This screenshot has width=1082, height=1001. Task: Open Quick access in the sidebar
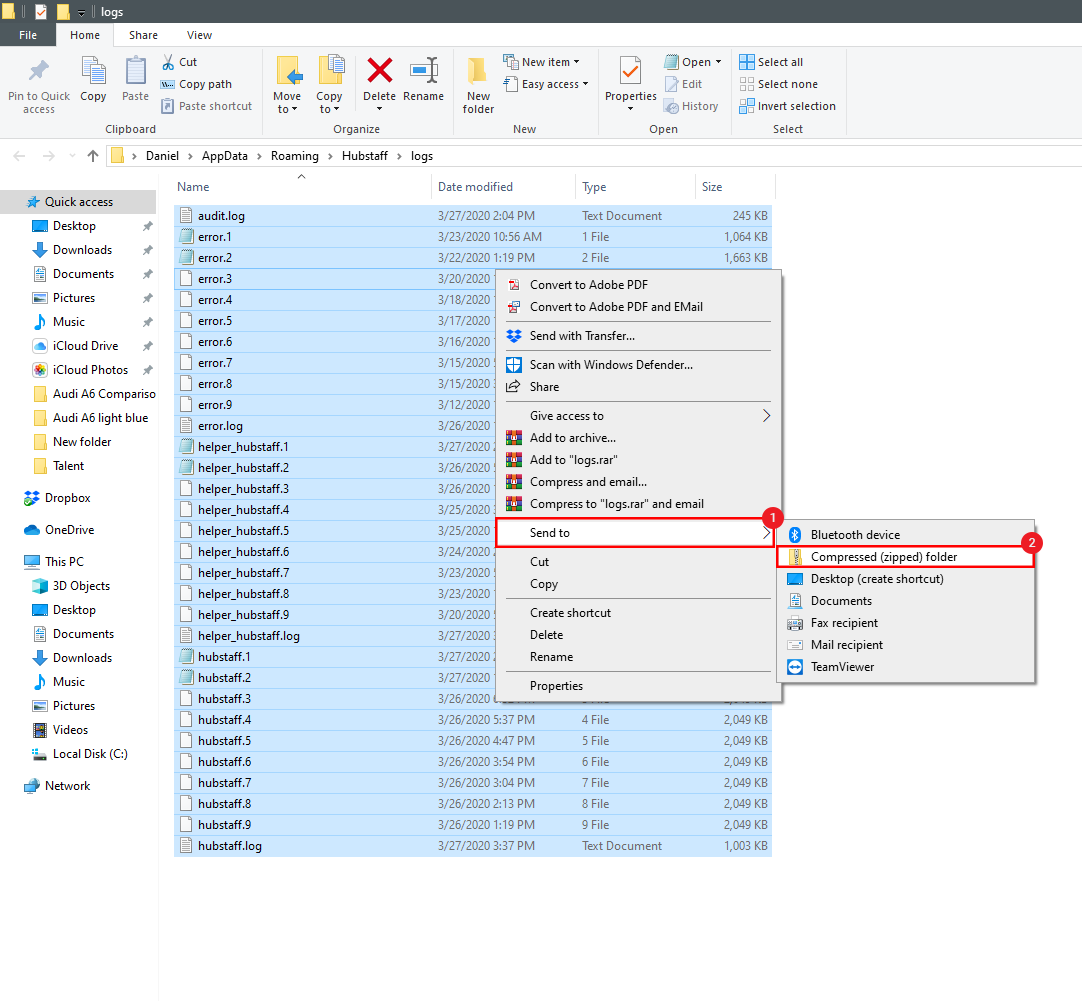78,201
